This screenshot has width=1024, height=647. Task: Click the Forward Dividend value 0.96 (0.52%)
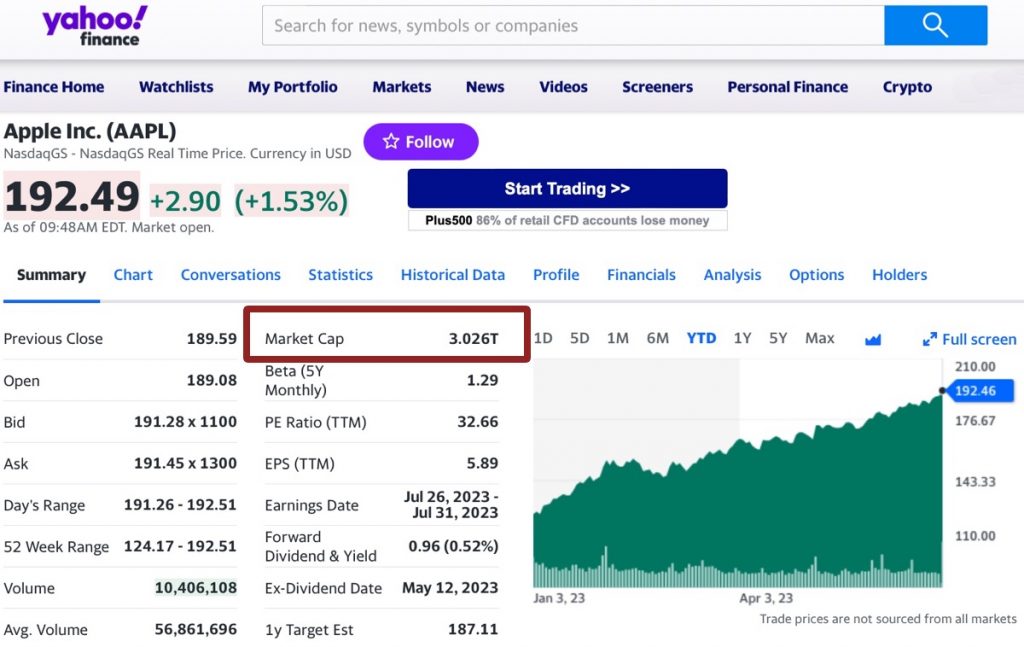(453, 546)
